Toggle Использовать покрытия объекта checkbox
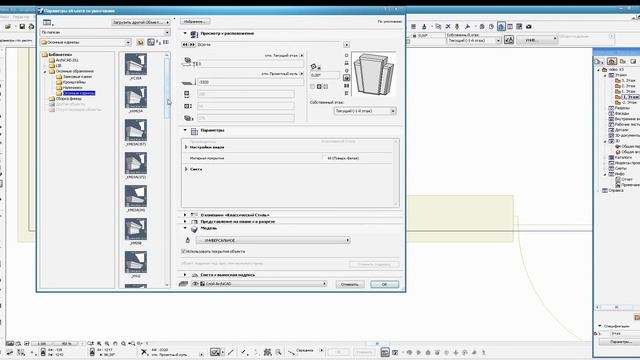This screenshot has height=360, width=640. [183, 251]
